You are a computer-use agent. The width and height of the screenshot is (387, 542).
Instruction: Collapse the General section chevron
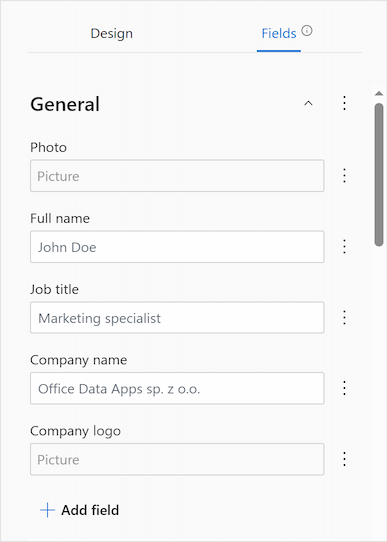(308, 103)
